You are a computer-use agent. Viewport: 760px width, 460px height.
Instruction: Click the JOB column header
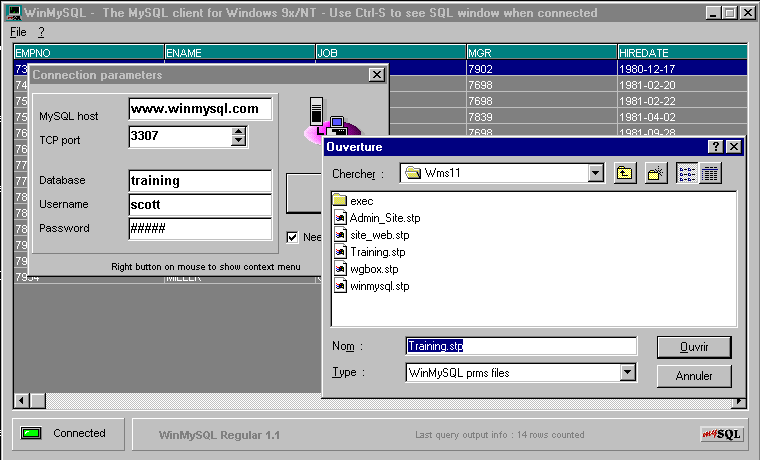tap(391, 52)
